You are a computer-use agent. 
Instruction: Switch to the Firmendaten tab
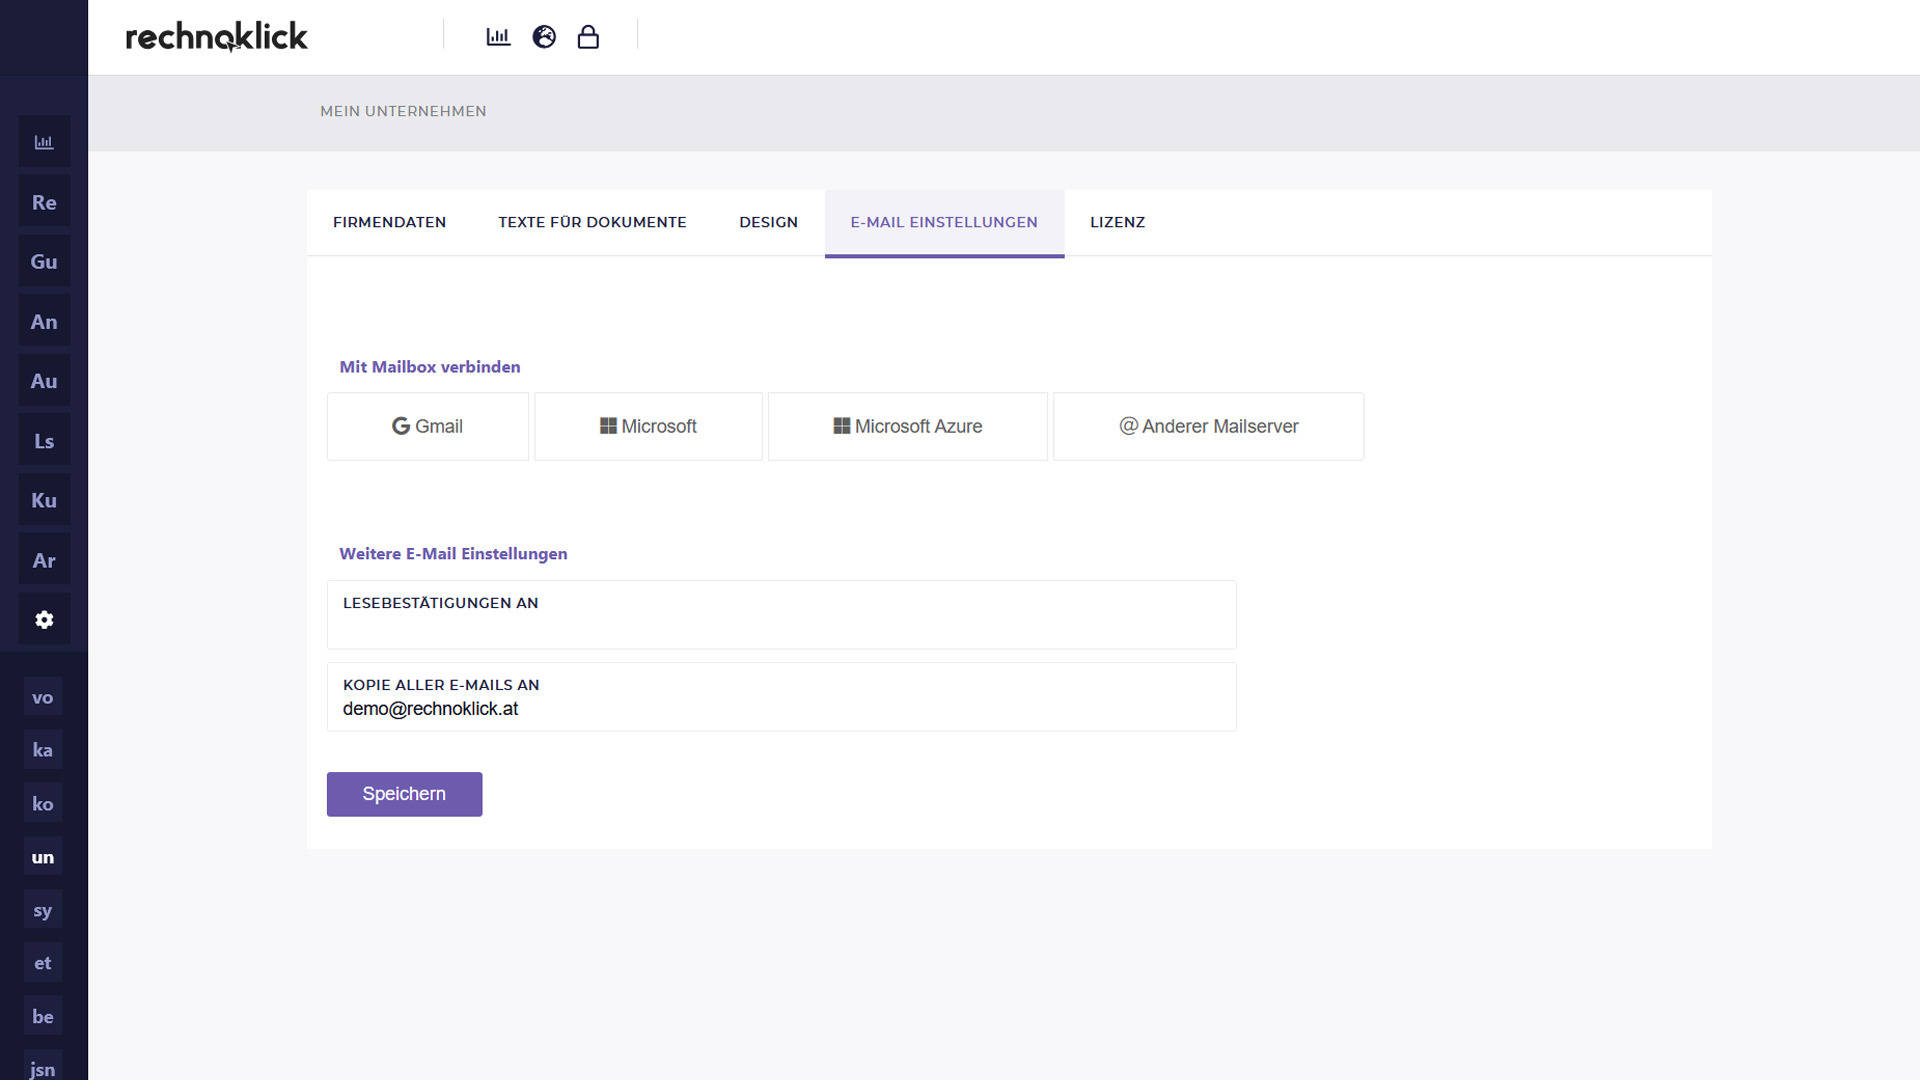click(389, 222)
